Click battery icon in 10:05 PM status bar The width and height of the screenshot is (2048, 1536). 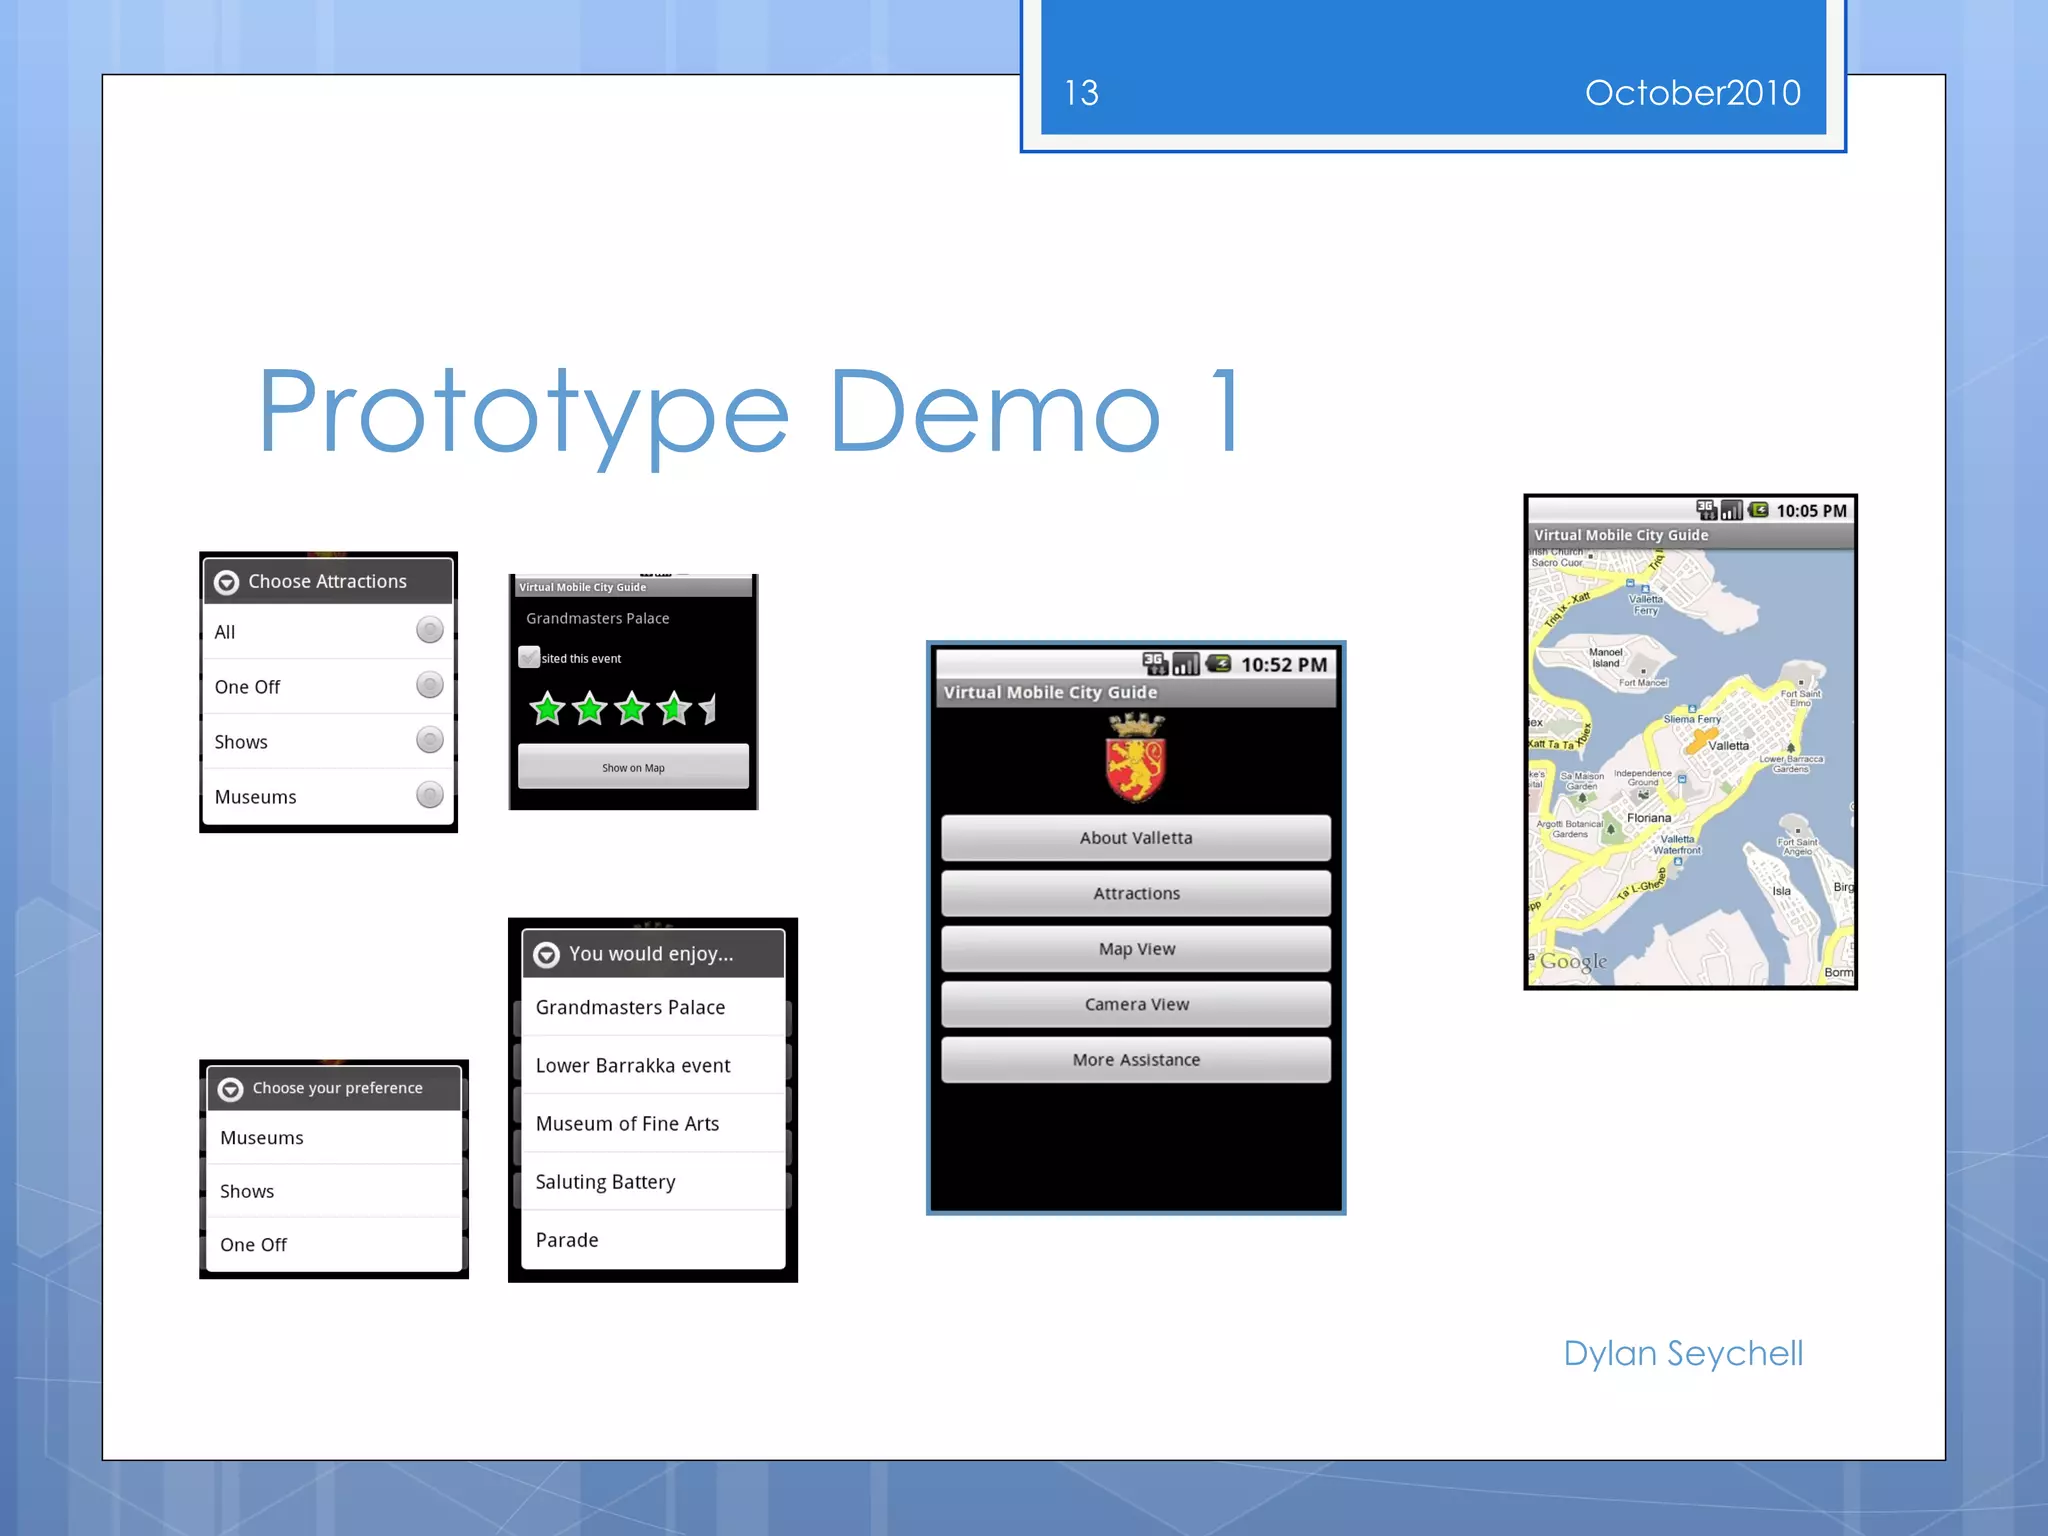click(x=1758, y=510)
